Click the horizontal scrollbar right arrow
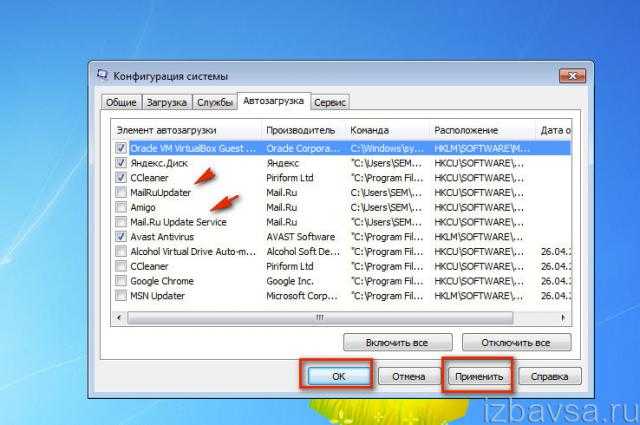Screen dimensions: 640x425 point(563,317)
